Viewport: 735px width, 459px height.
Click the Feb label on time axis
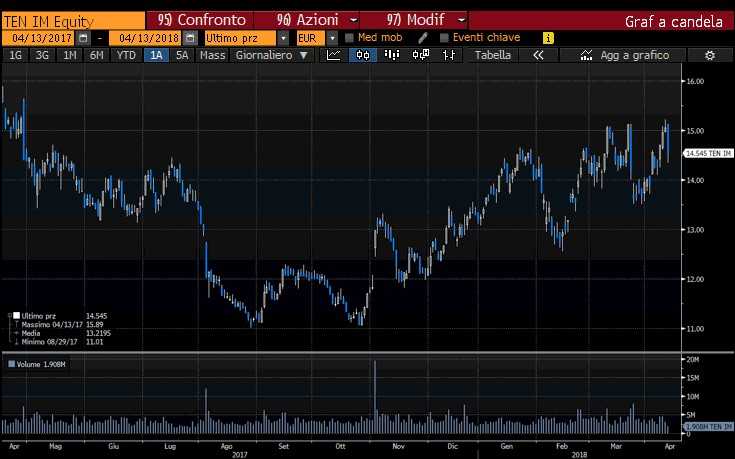562,446
